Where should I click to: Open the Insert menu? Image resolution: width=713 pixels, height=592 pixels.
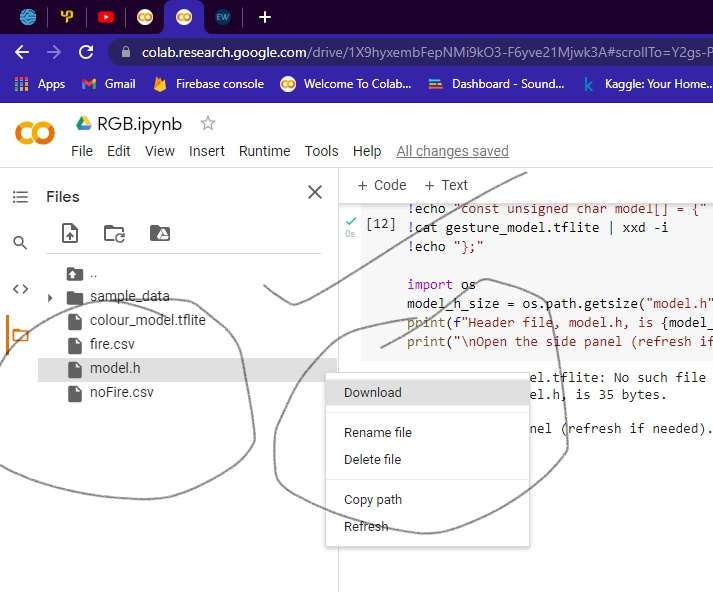(207, 151)
